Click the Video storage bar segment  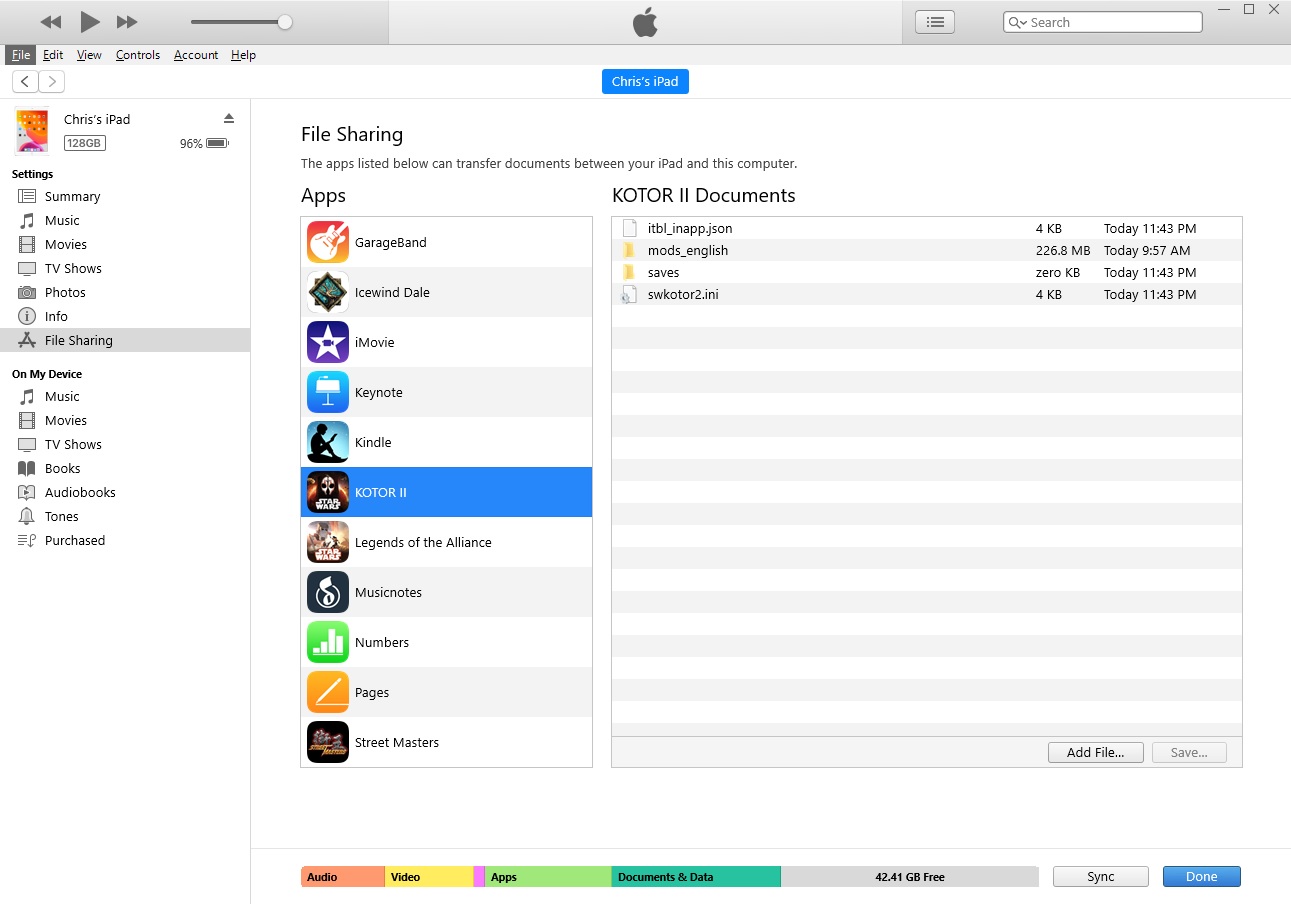[429, 877]
